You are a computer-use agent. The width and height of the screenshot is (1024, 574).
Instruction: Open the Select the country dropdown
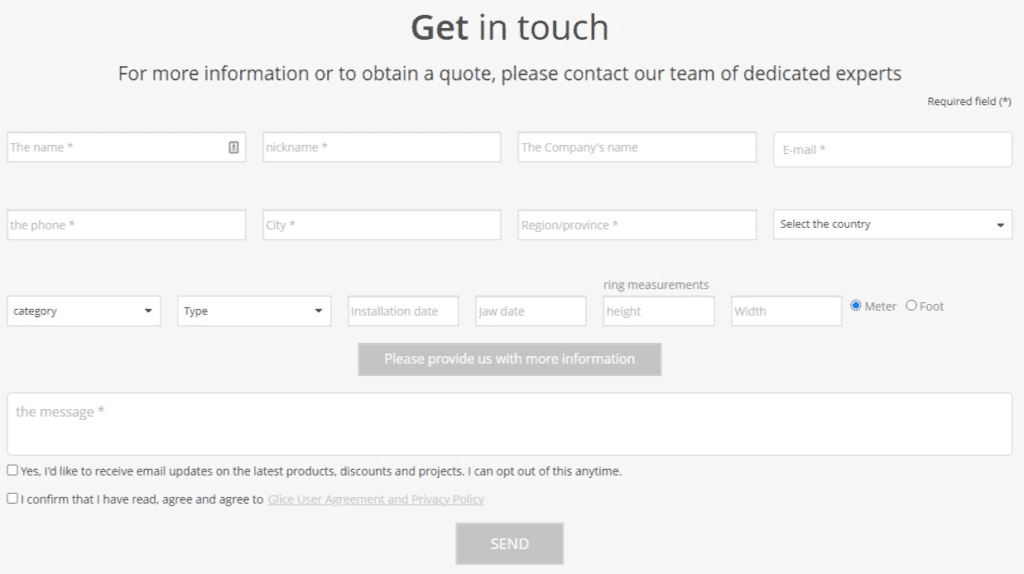[x=893, y=224]
